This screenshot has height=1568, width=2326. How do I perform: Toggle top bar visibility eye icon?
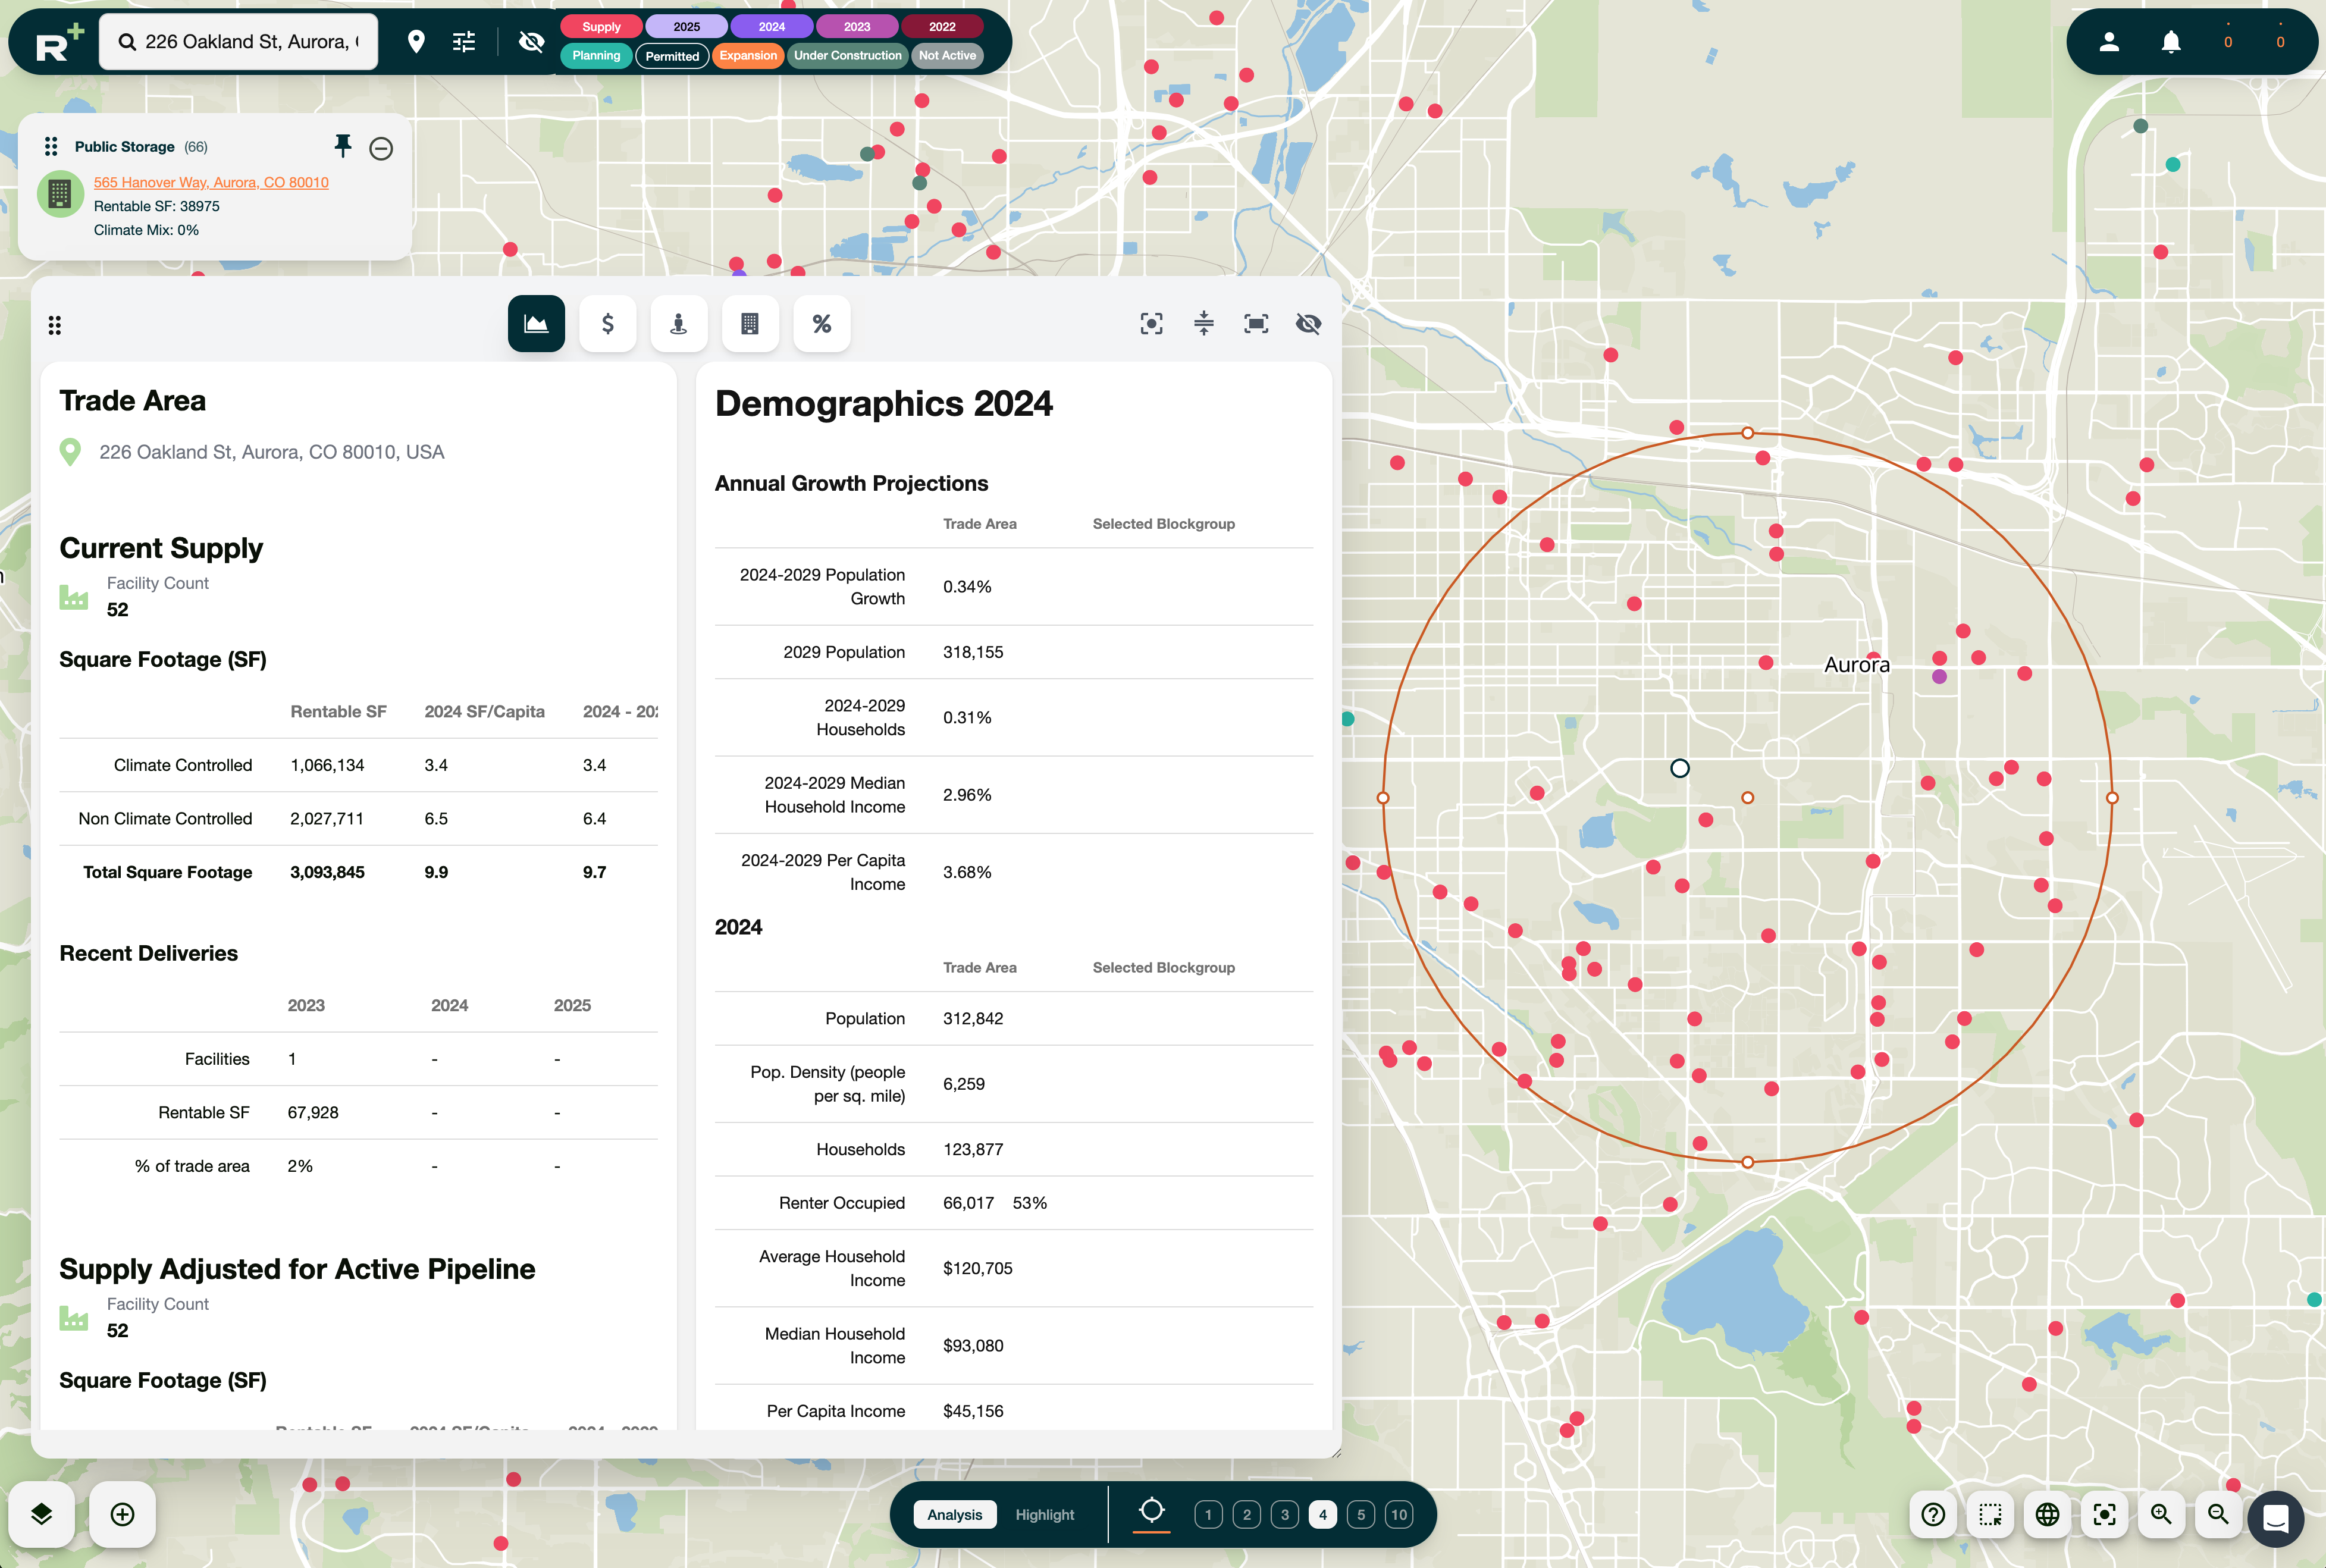tap(531, 42)
